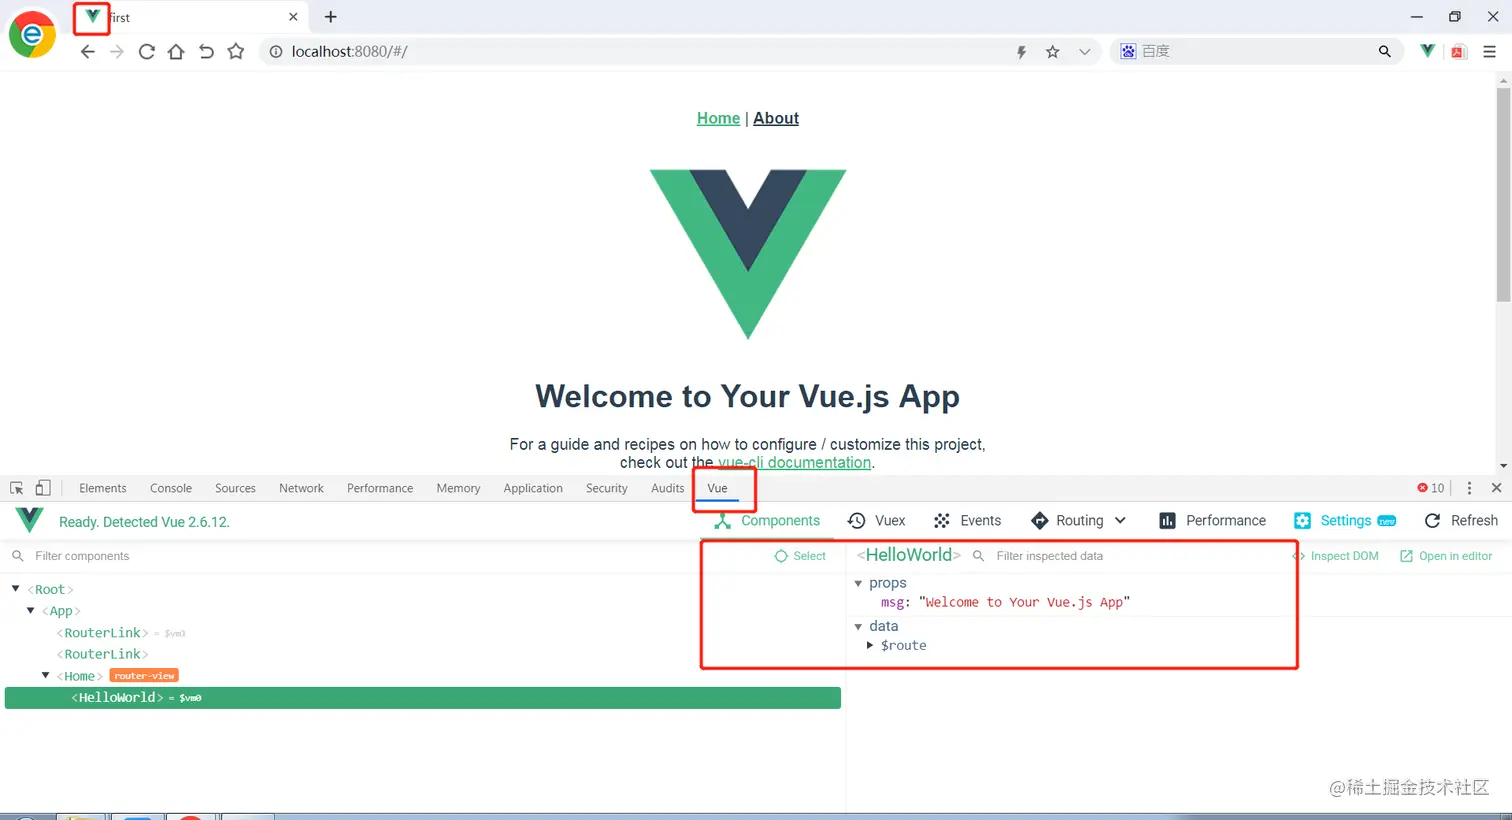Open the Events view in Vue devtools
Screen dimensions: 1512x820
click(x=967, y=521)
